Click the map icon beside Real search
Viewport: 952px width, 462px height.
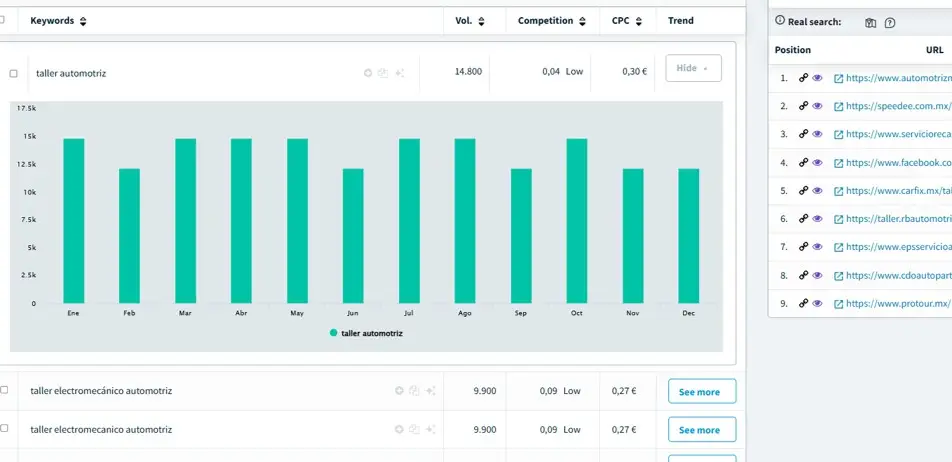[x=870, y=23]
